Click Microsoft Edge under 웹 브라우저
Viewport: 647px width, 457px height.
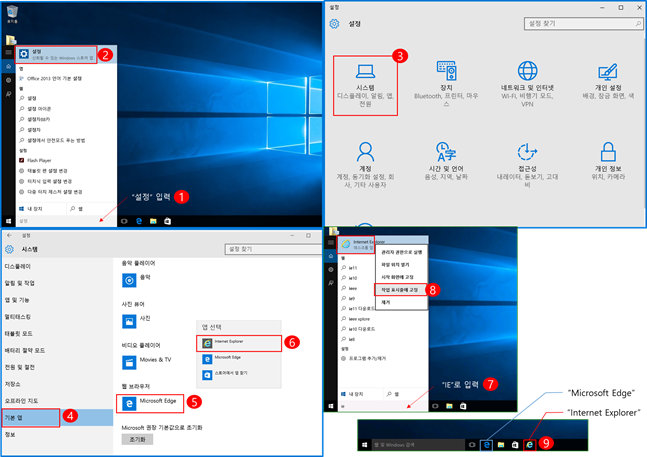pyautogui.click(x=150, y=403)
